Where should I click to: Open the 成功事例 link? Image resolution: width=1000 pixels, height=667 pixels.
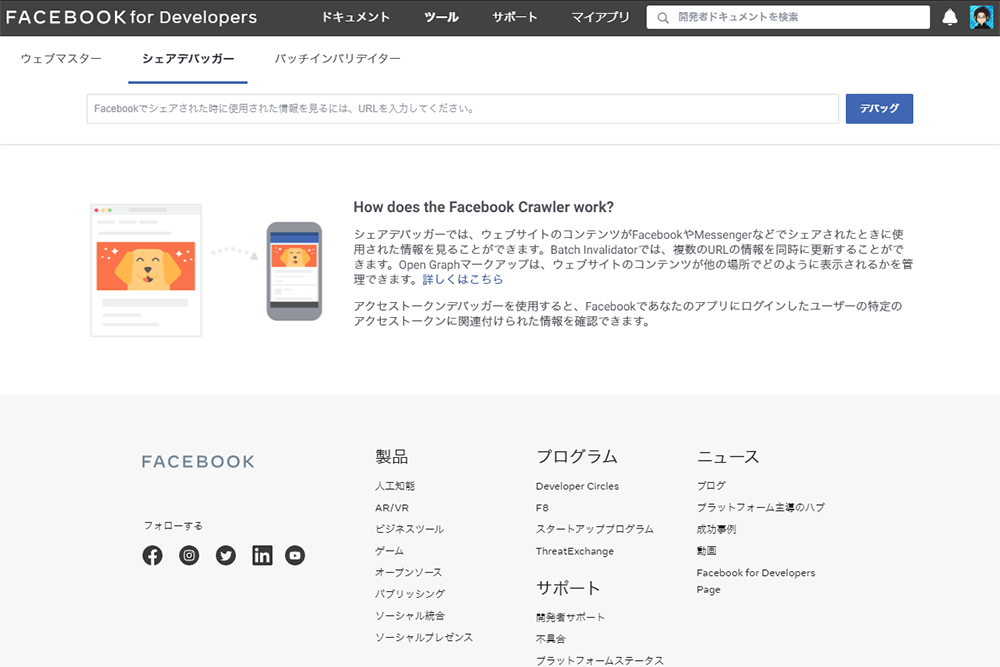(716, 529)
